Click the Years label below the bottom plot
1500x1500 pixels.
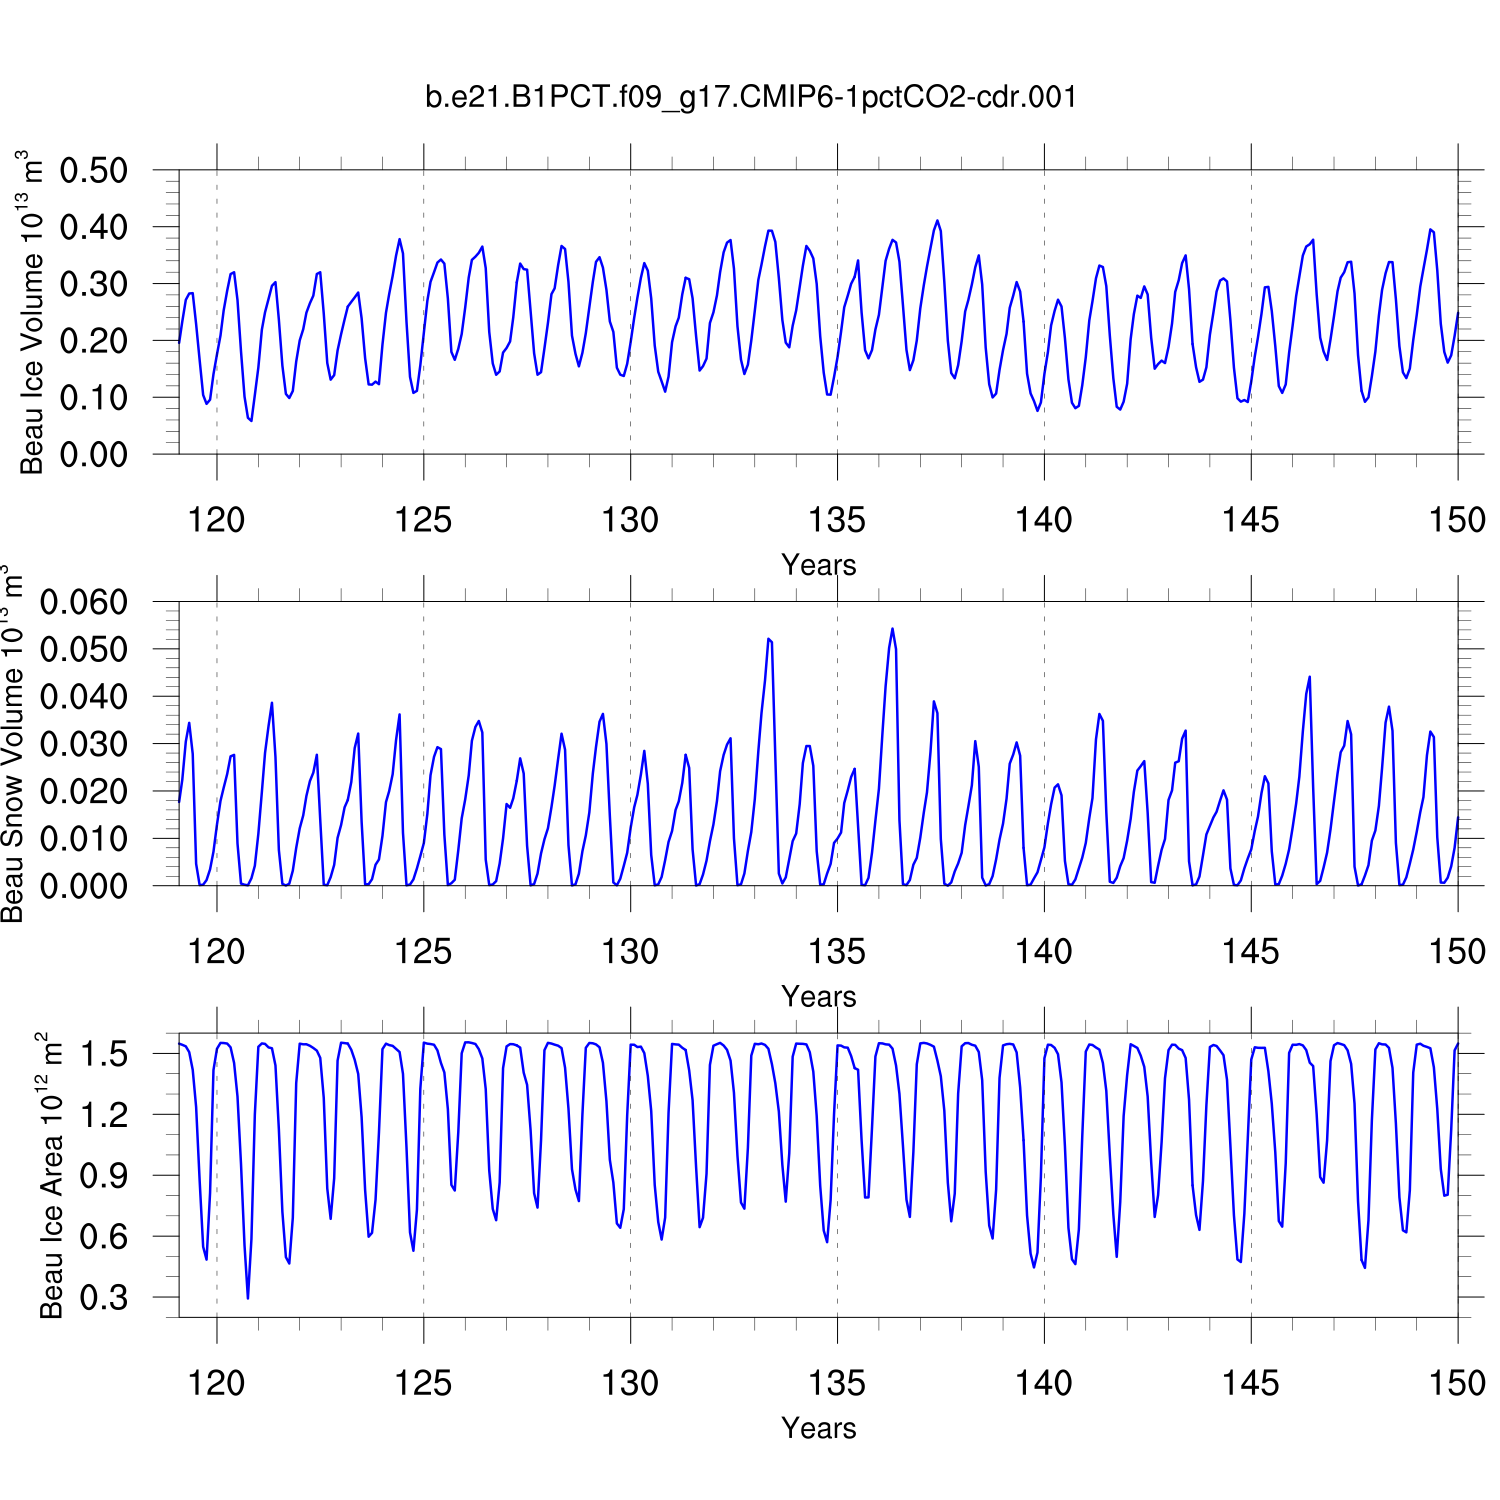[818, 1428]
